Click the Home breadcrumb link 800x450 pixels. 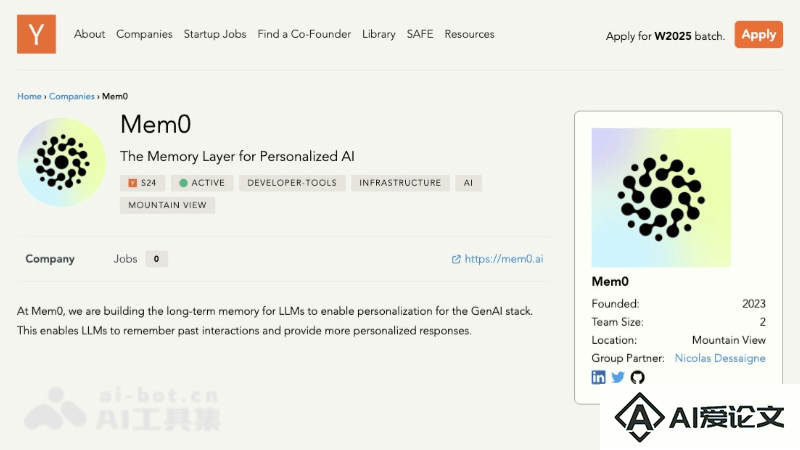[x=29, y=96]
